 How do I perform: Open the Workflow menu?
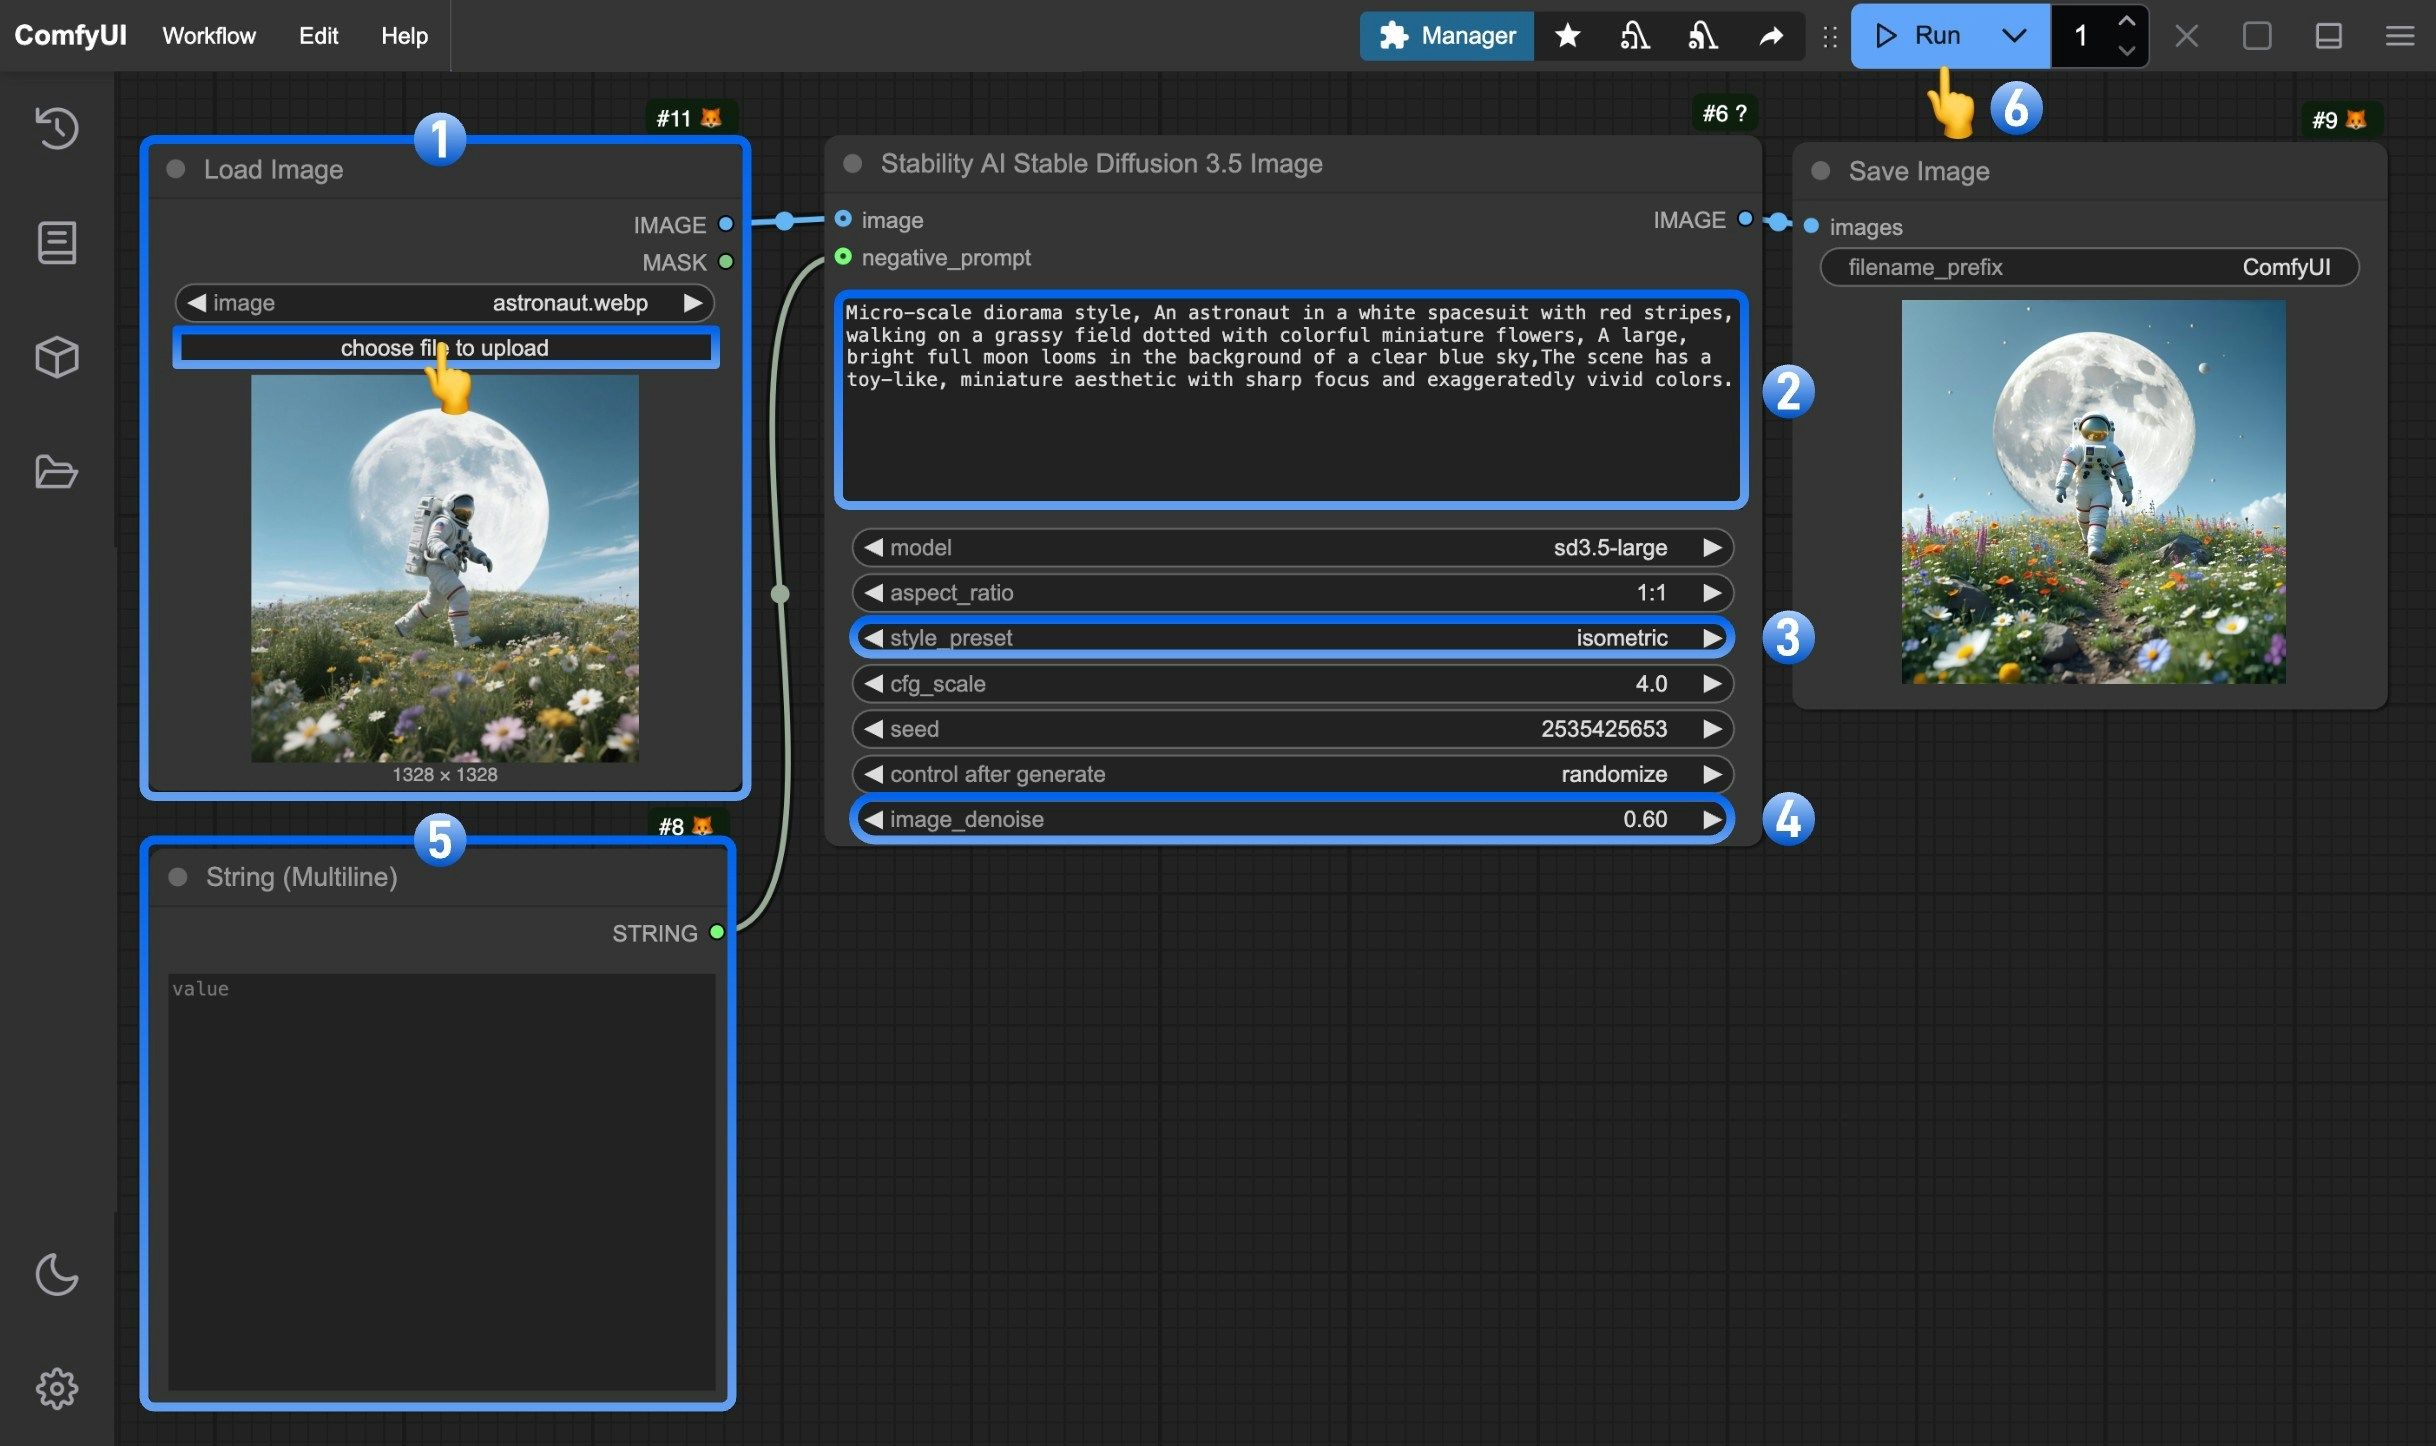coord(207,36)
